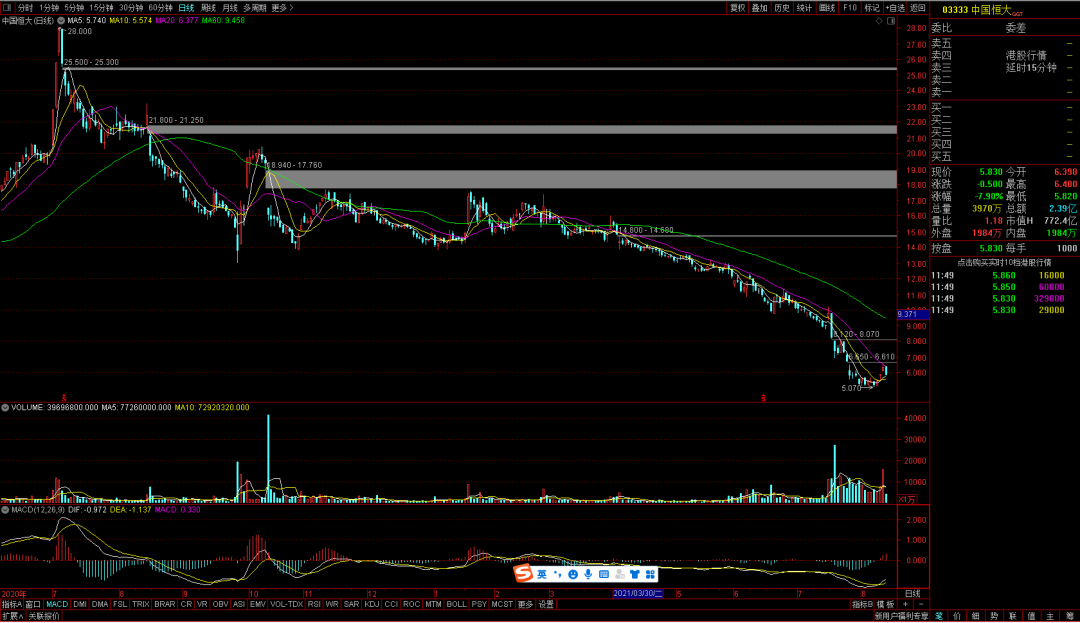Screen dimensions: 1080x623
Task: Expand 更多 periods arrow
Action: pyautogui.click(x=282, y=8)
